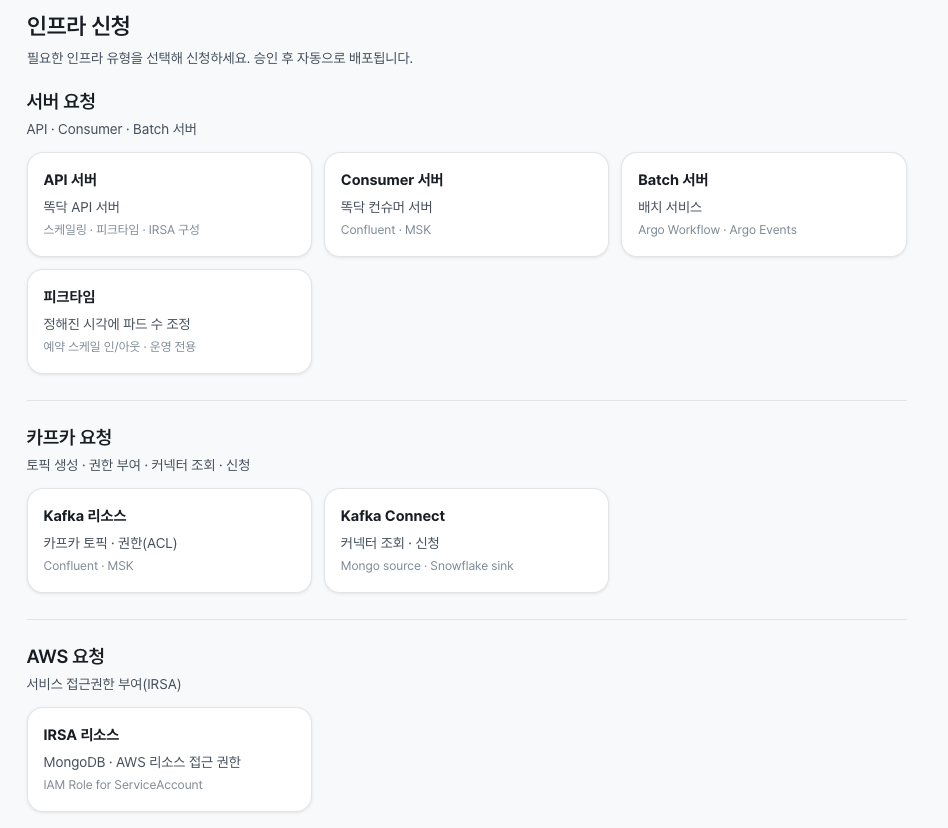Click 예약 스케일 인/아웃 · 운영 전용 text
This screenshot has width=948, height=828.
click(x=119, y=346)
